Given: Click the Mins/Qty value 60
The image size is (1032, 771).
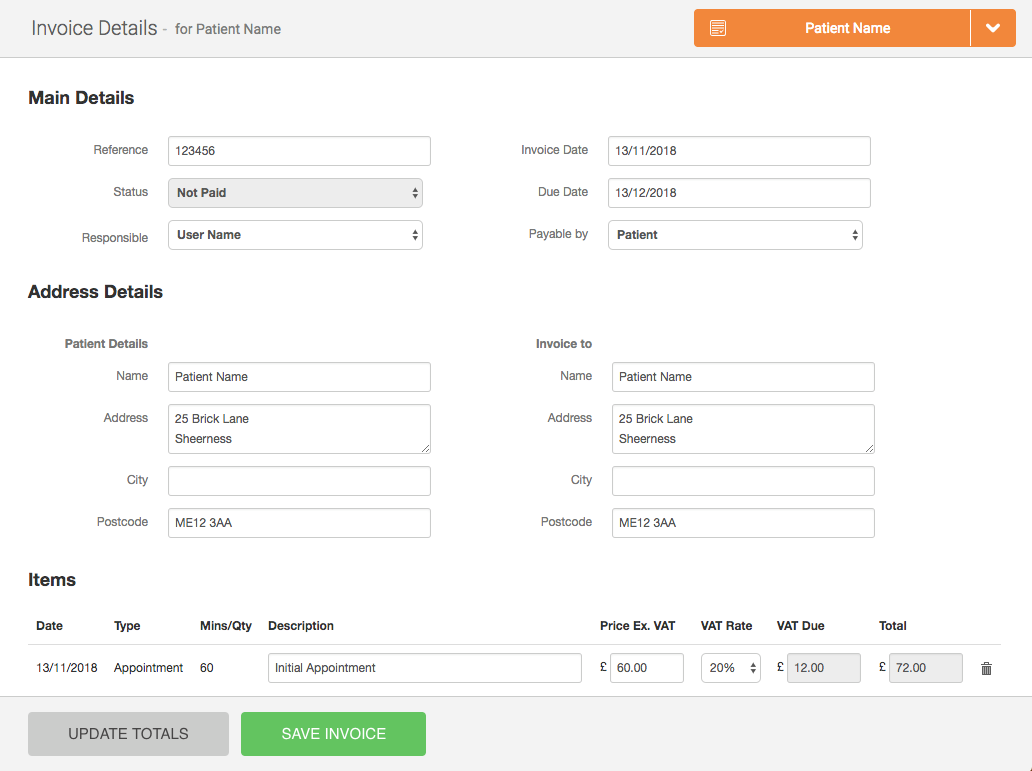Looking at the screenshot, I should click(207, 668).
